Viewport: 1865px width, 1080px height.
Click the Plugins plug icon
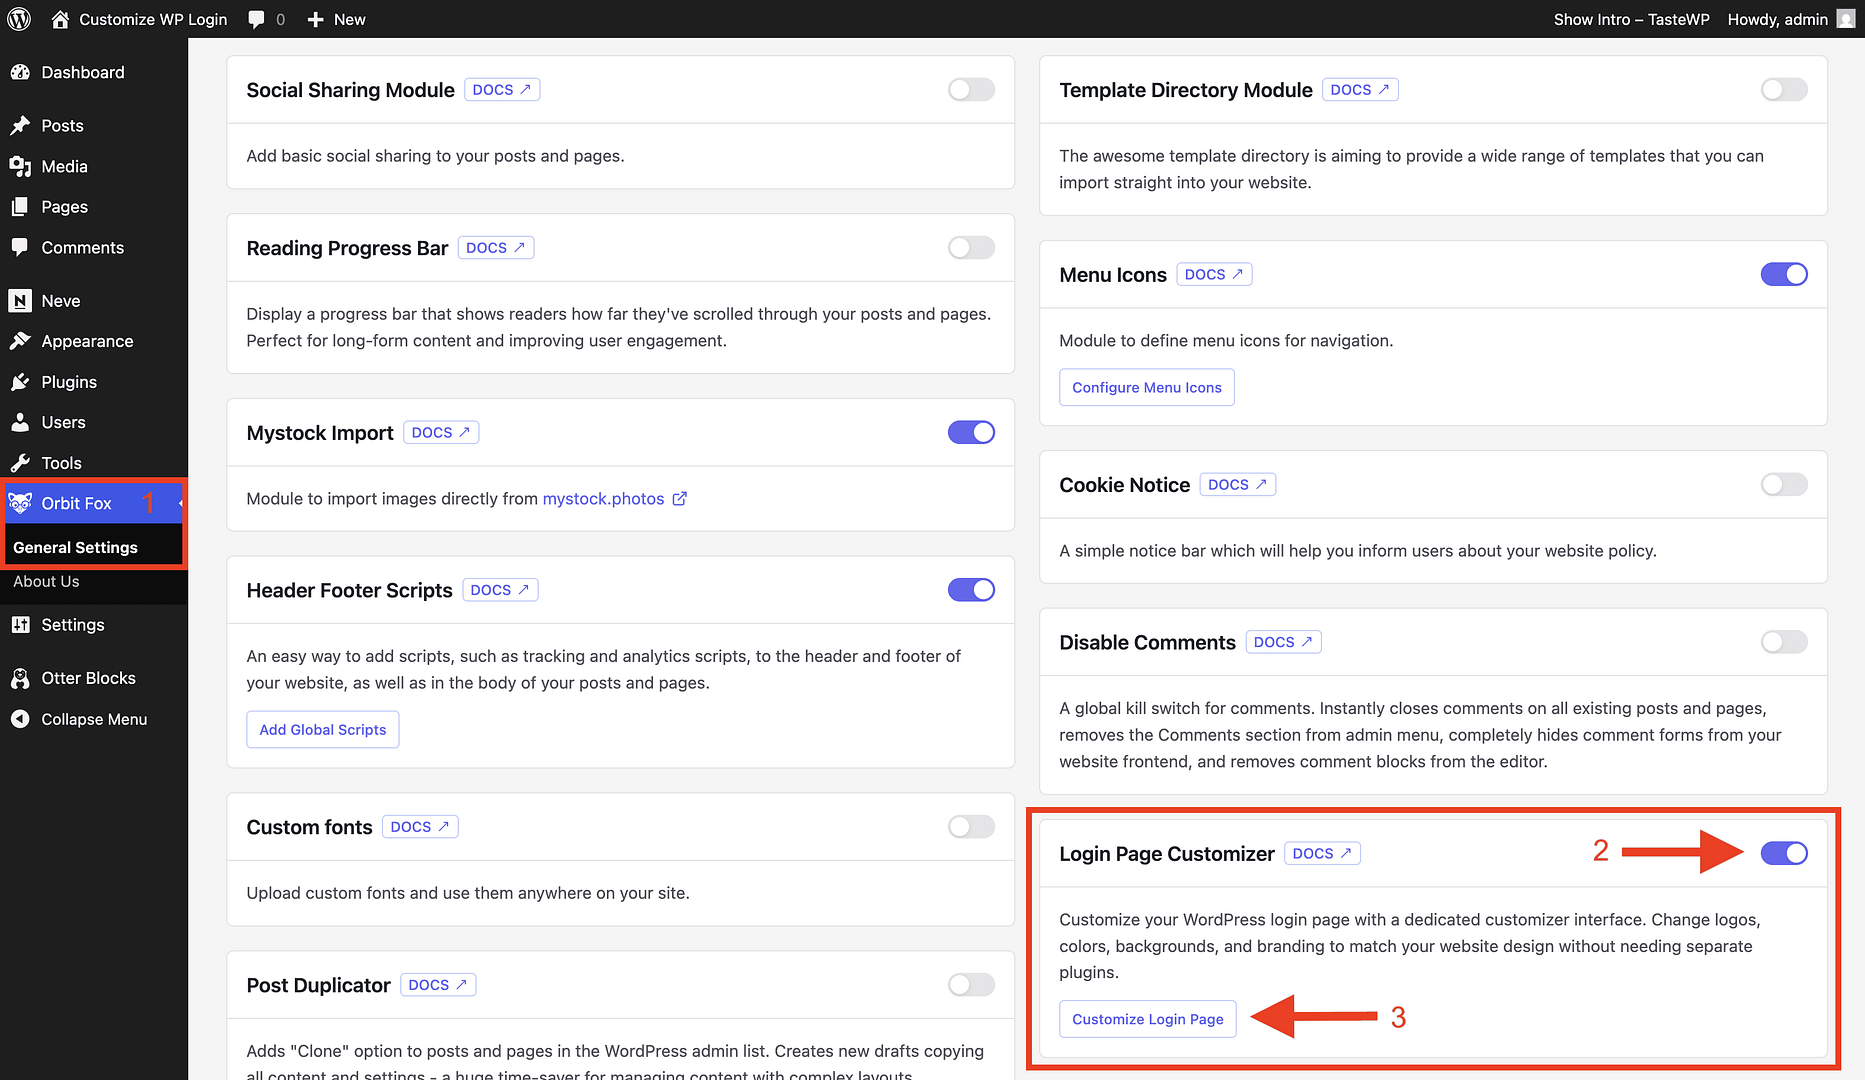(21, 381)
